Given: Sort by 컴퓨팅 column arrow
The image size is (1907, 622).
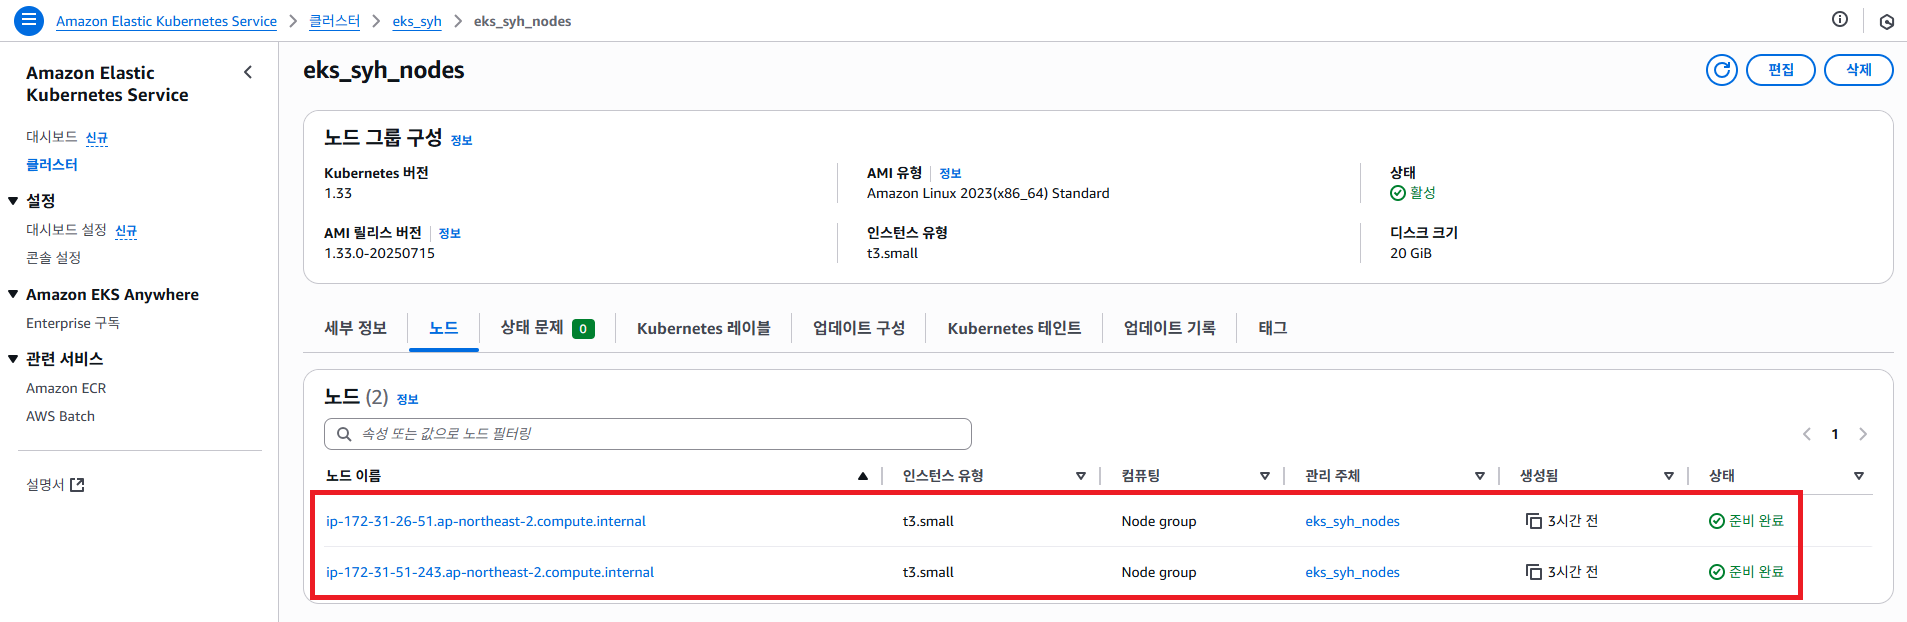Looking at the screenshot, I should point(1265,476).
